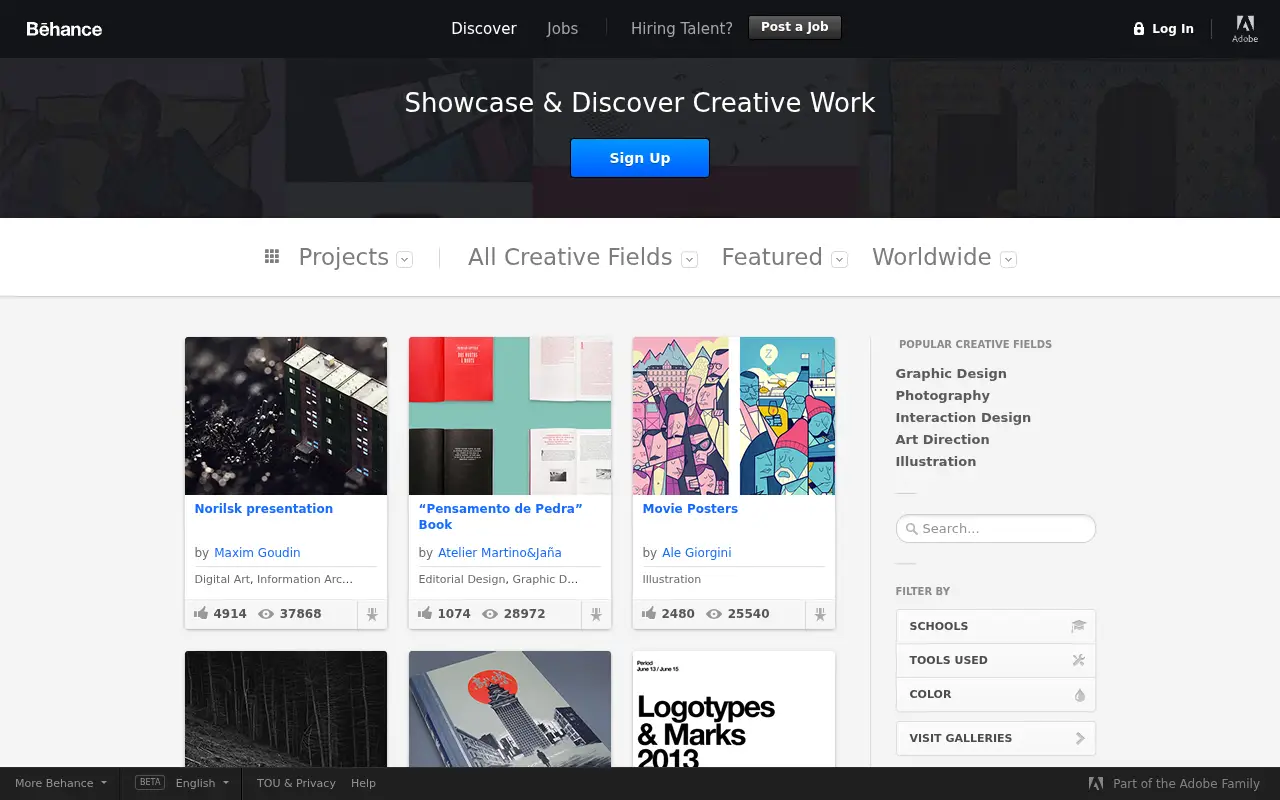This screenshot has height=800, width=1280.
Task: View Maxim Goudin's profile
Action: (257, 552)
